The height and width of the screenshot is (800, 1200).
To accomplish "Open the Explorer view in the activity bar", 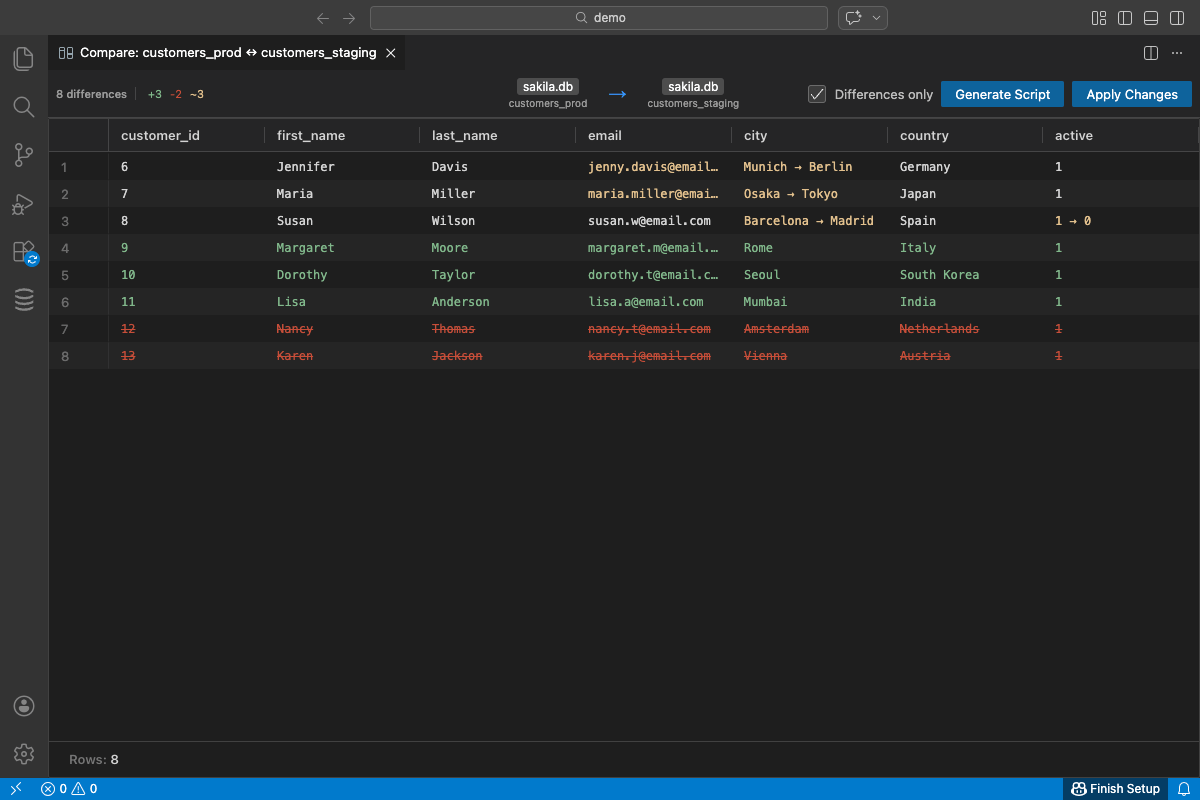I will pos(23,58).
